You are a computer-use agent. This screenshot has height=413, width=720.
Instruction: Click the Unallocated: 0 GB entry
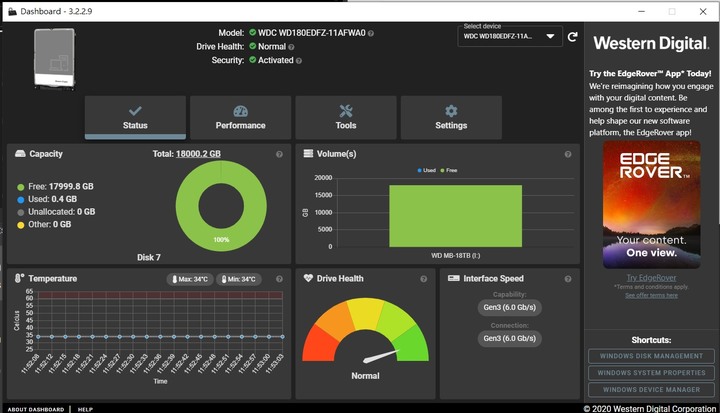click(x=56, y=212)
